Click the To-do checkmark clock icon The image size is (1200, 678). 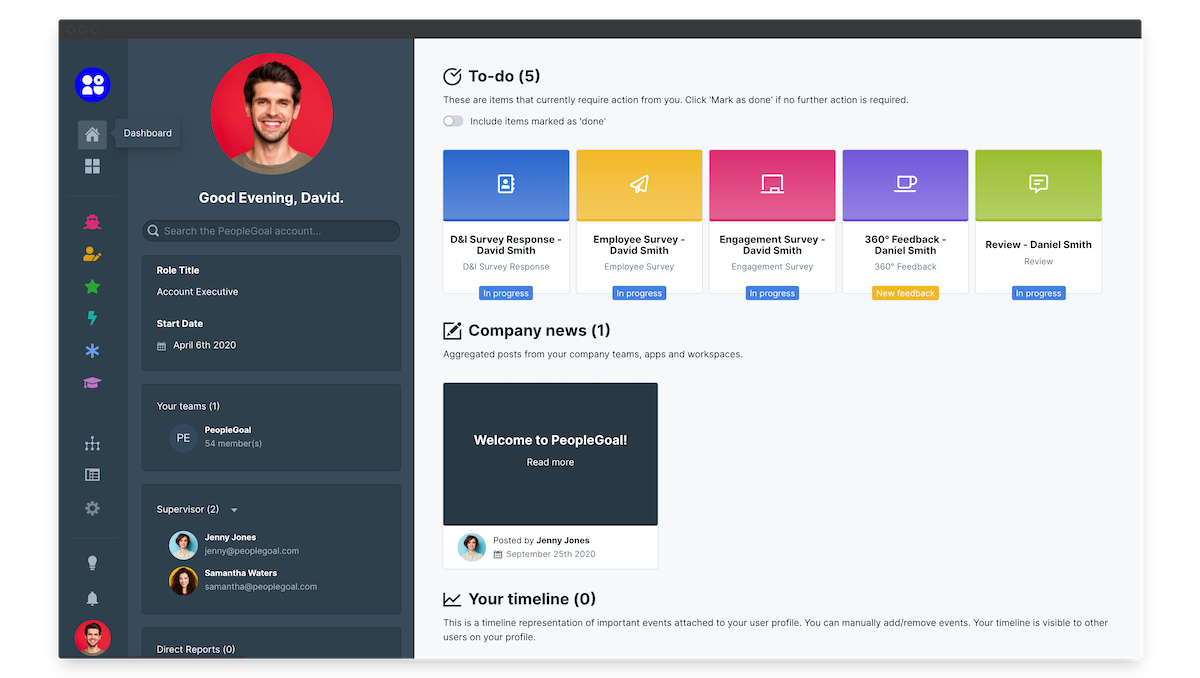coord(452,77)
